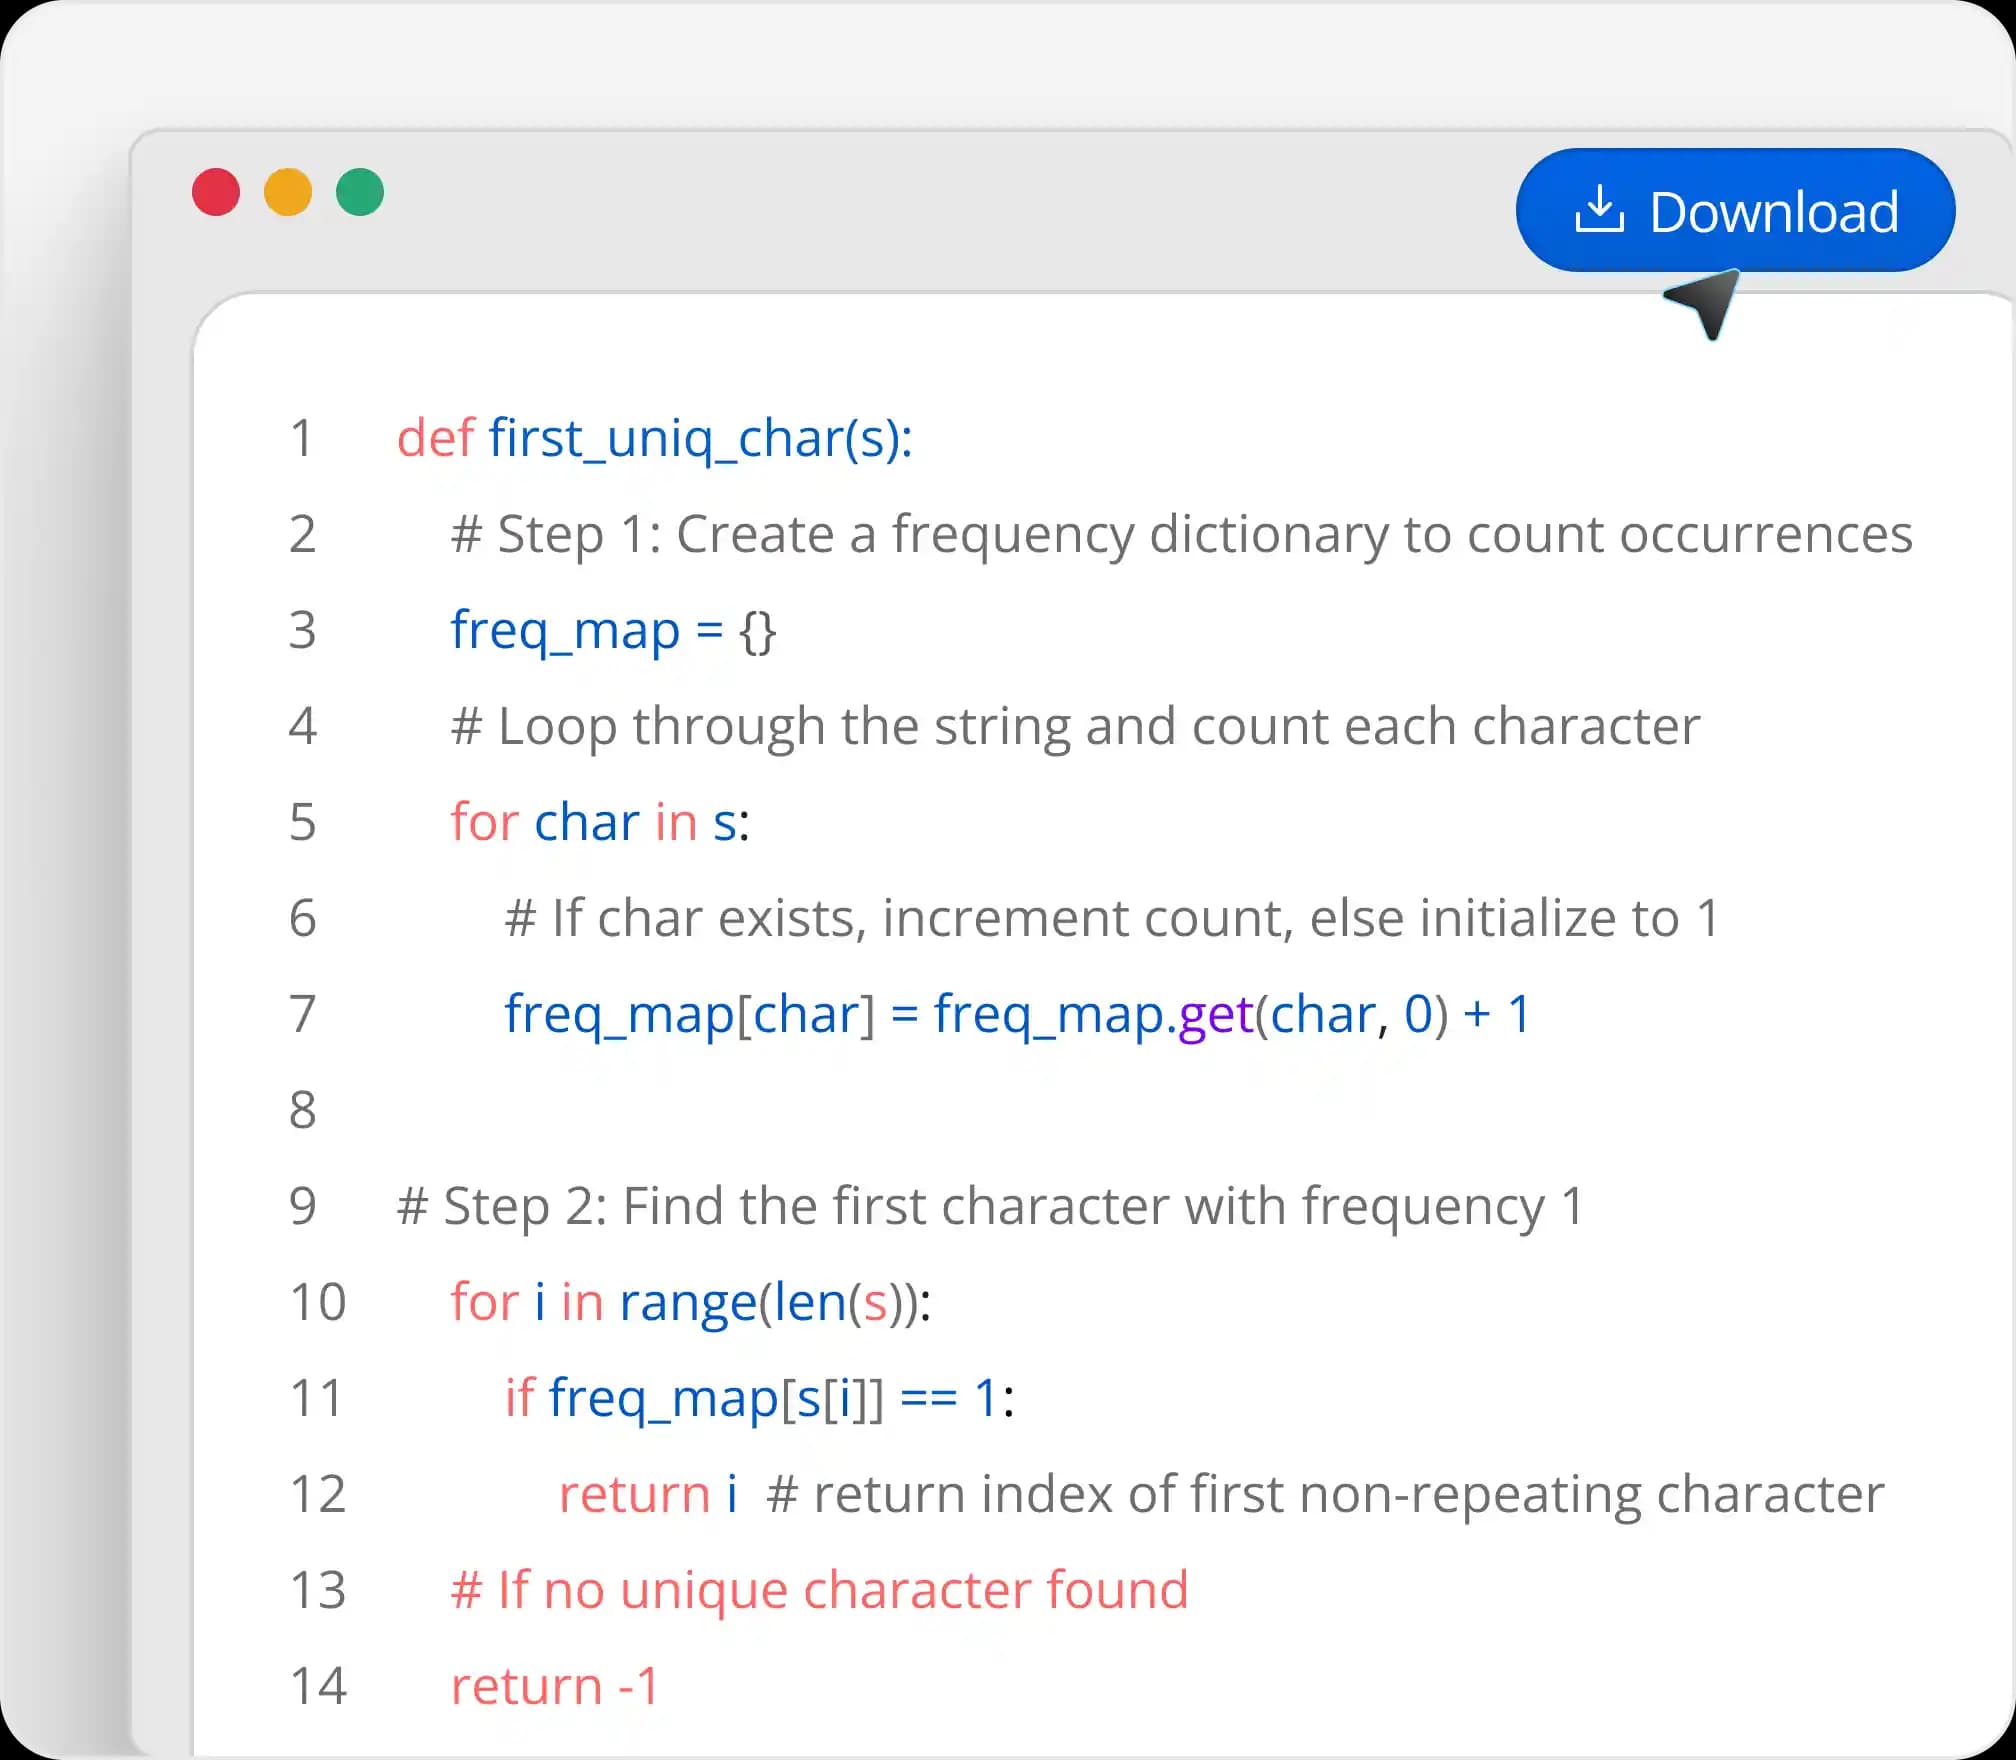This screenshot has width=2016, height=1760.
Task: Click the Step 2 comment line
Action: tap(990, 1206)
